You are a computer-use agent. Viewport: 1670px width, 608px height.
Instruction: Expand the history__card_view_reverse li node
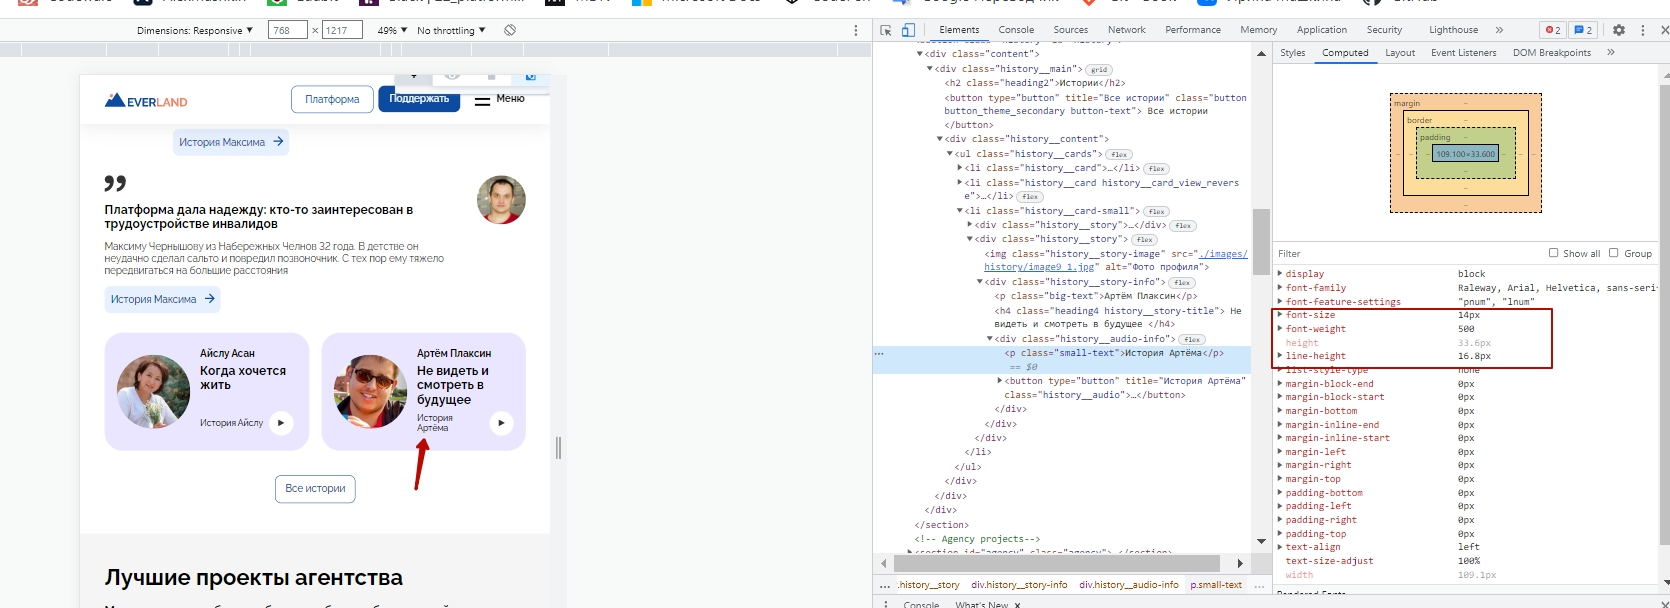pyautogui.click(x=960, y=183)
